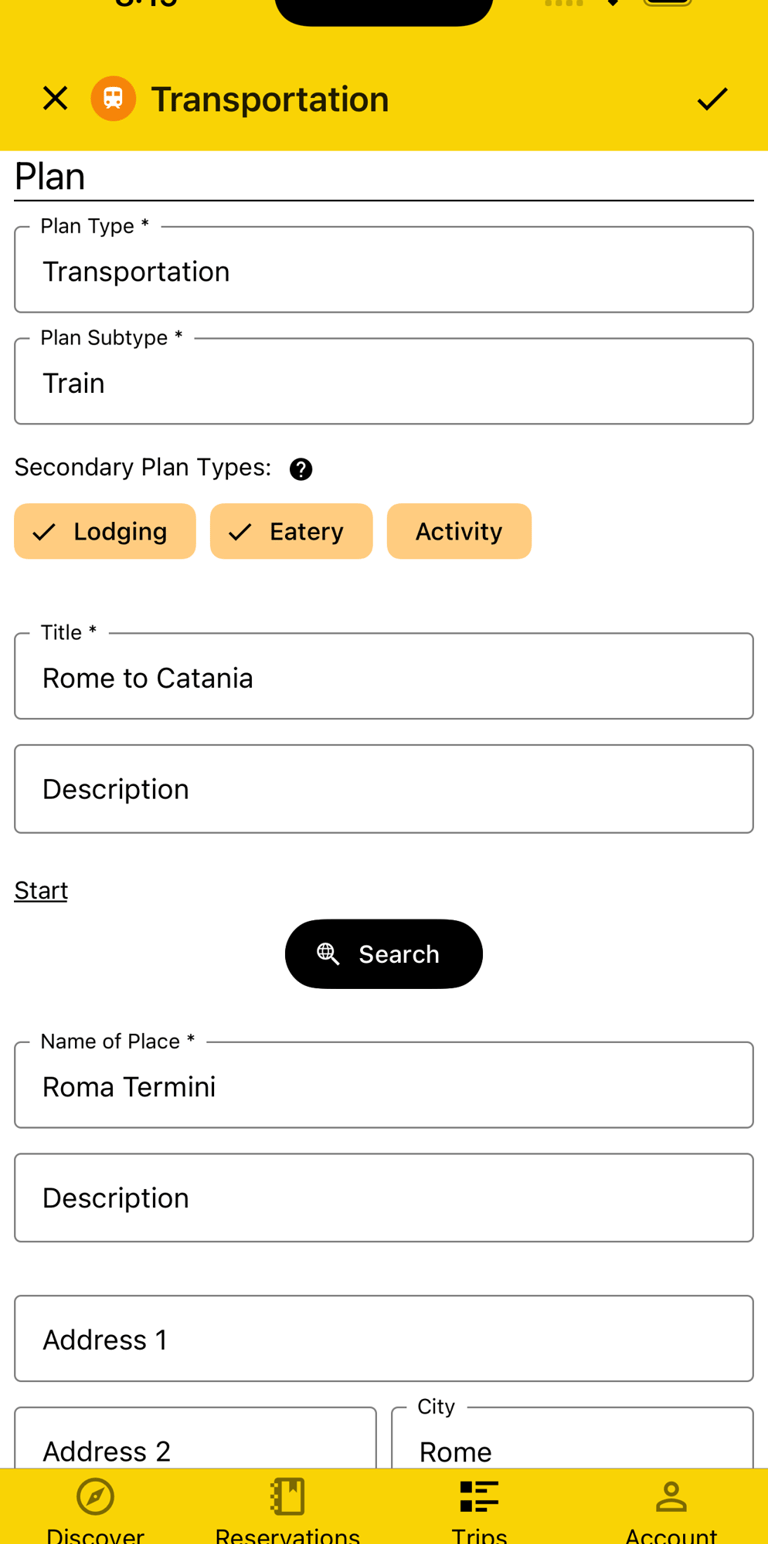Tap the X to discard the plan

pos(55,98)
